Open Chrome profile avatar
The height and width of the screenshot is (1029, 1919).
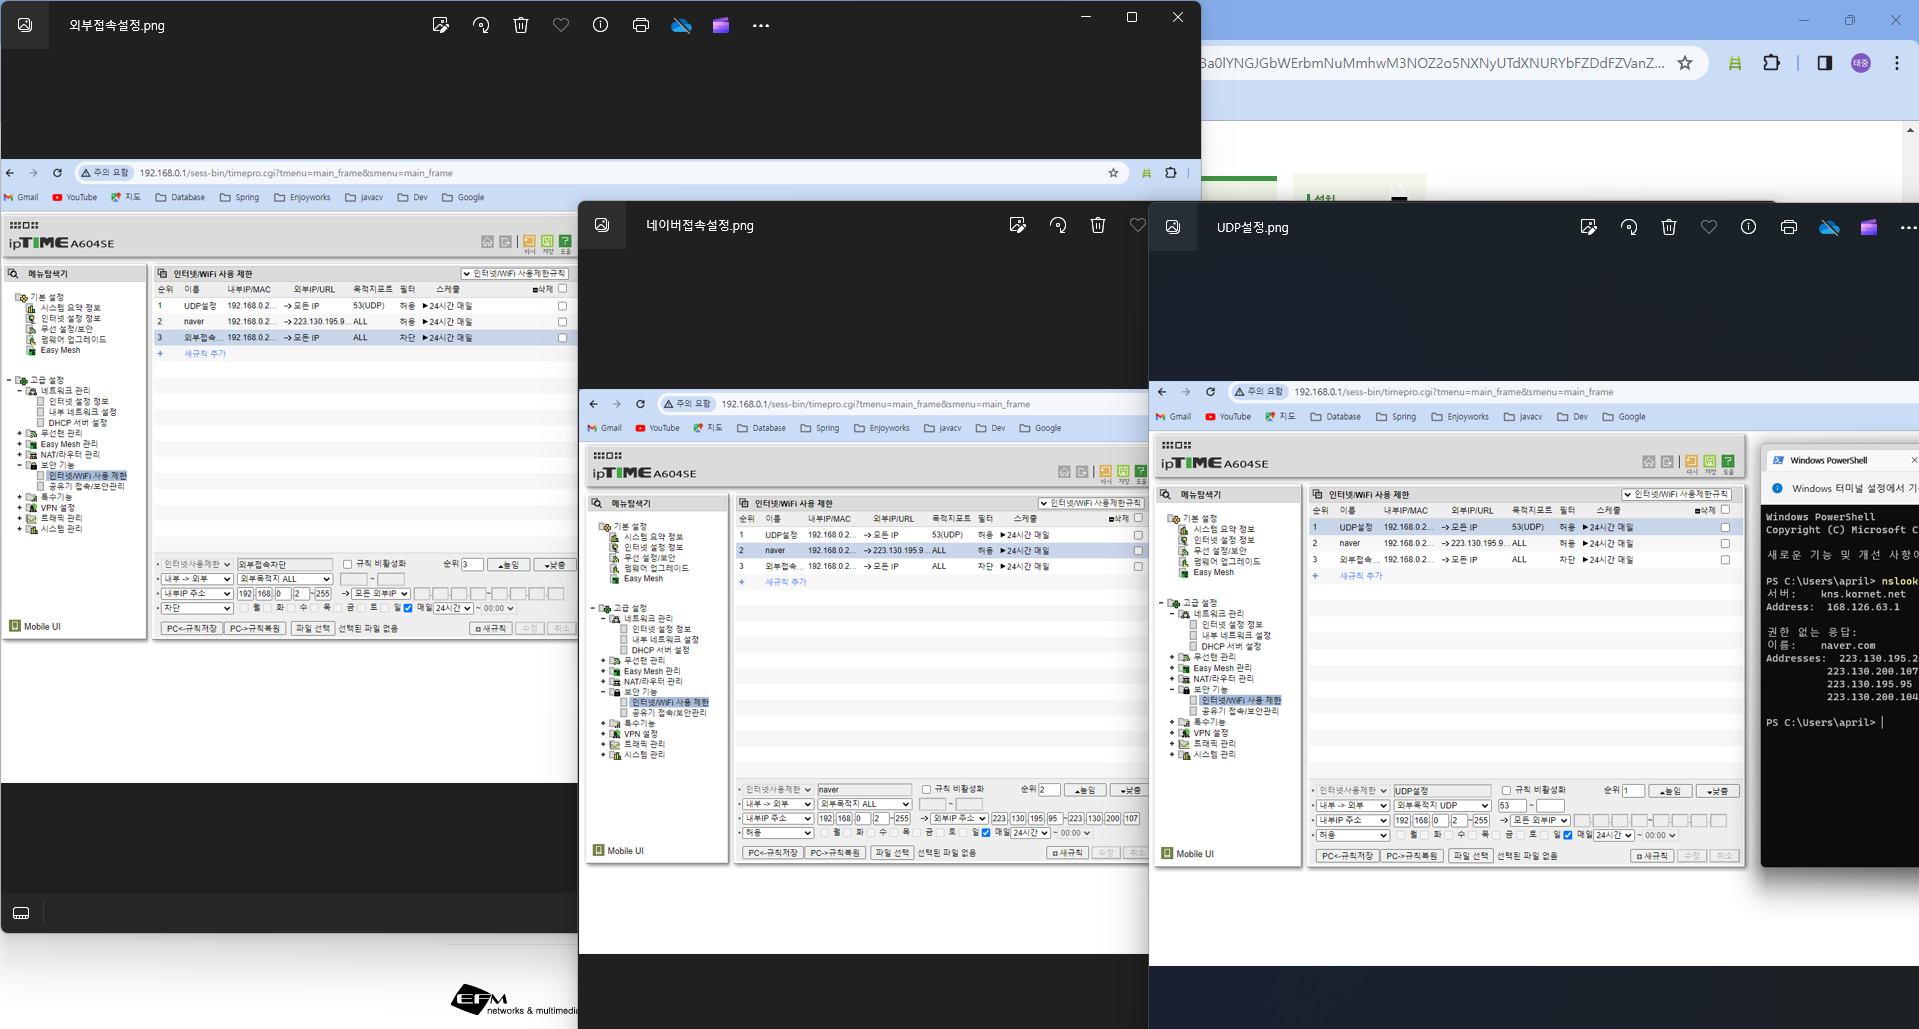click(x=1861, y=63)
